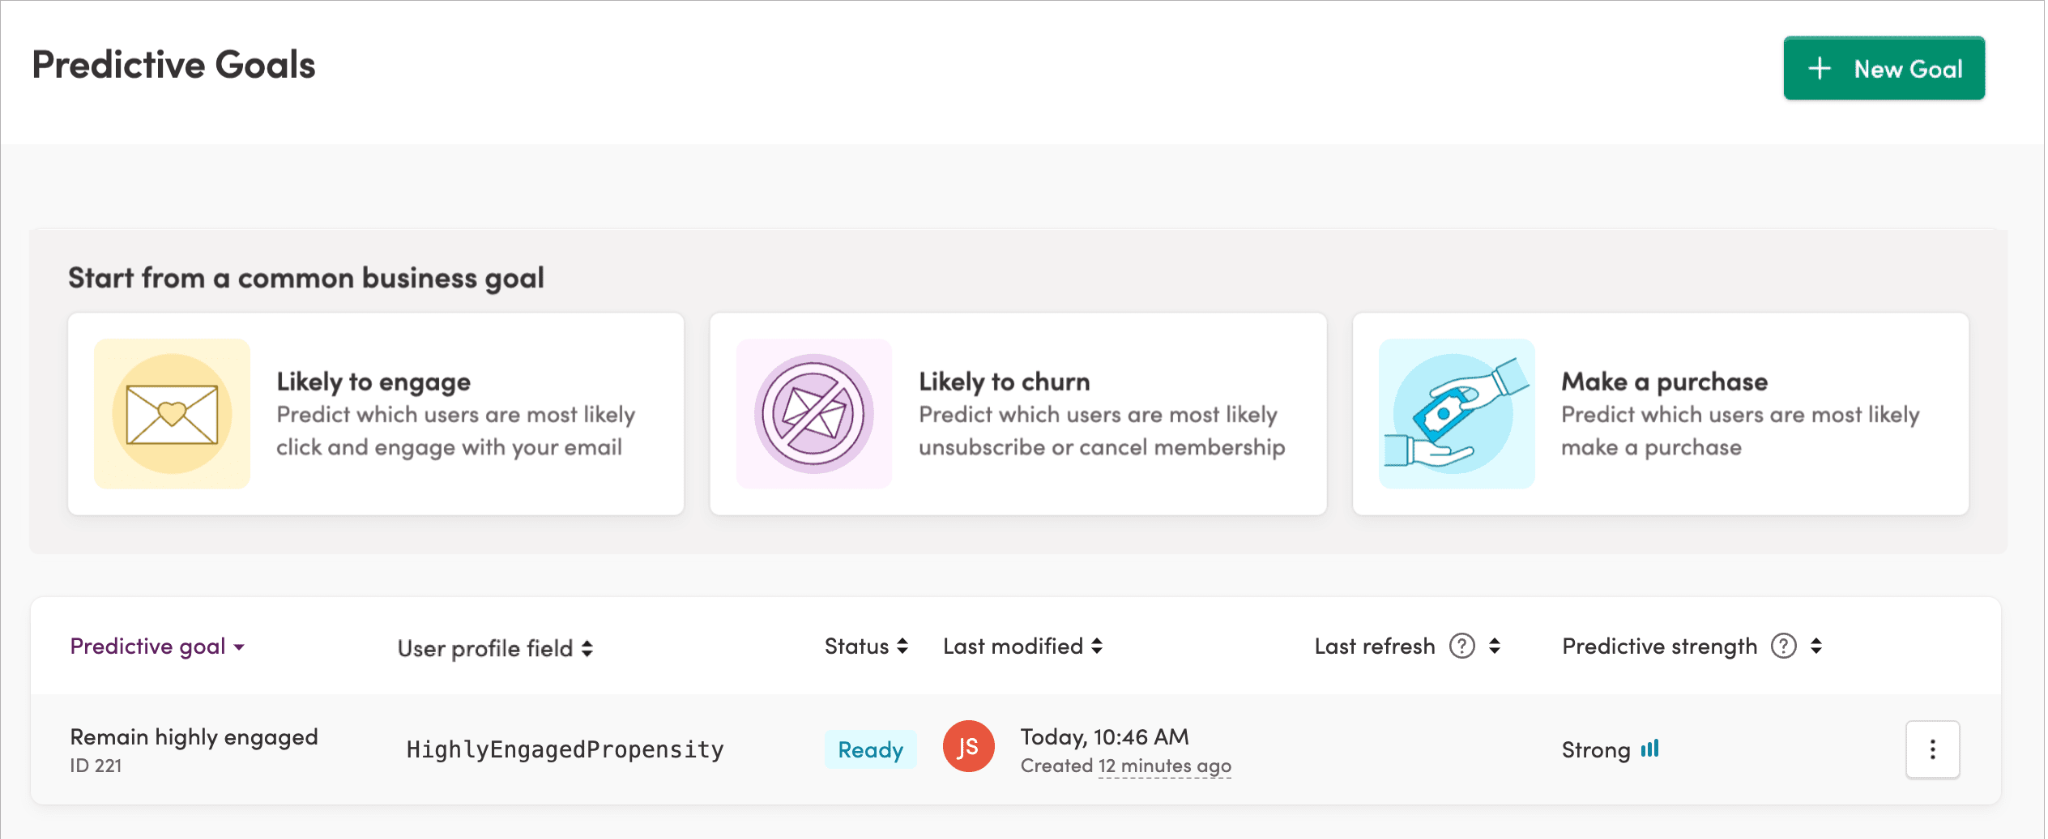Sort the table by Status

pyautogui.click(x=866, y=646)
